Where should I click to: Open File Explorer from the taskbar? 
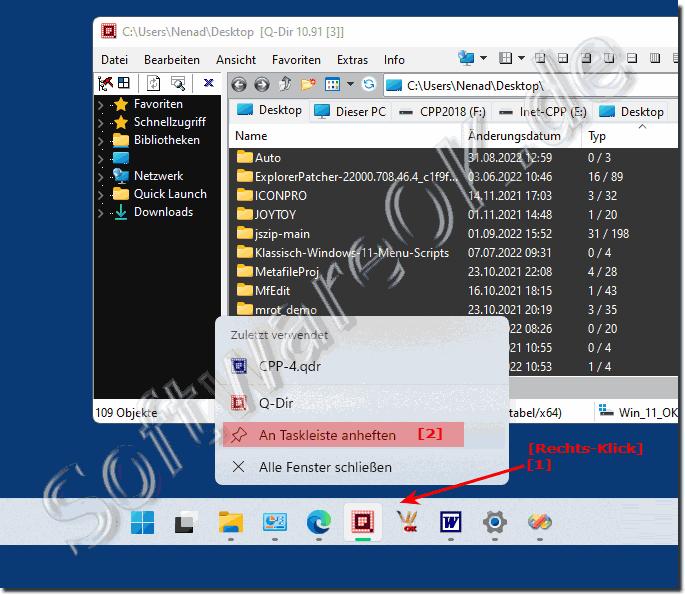tap(231, 522)
